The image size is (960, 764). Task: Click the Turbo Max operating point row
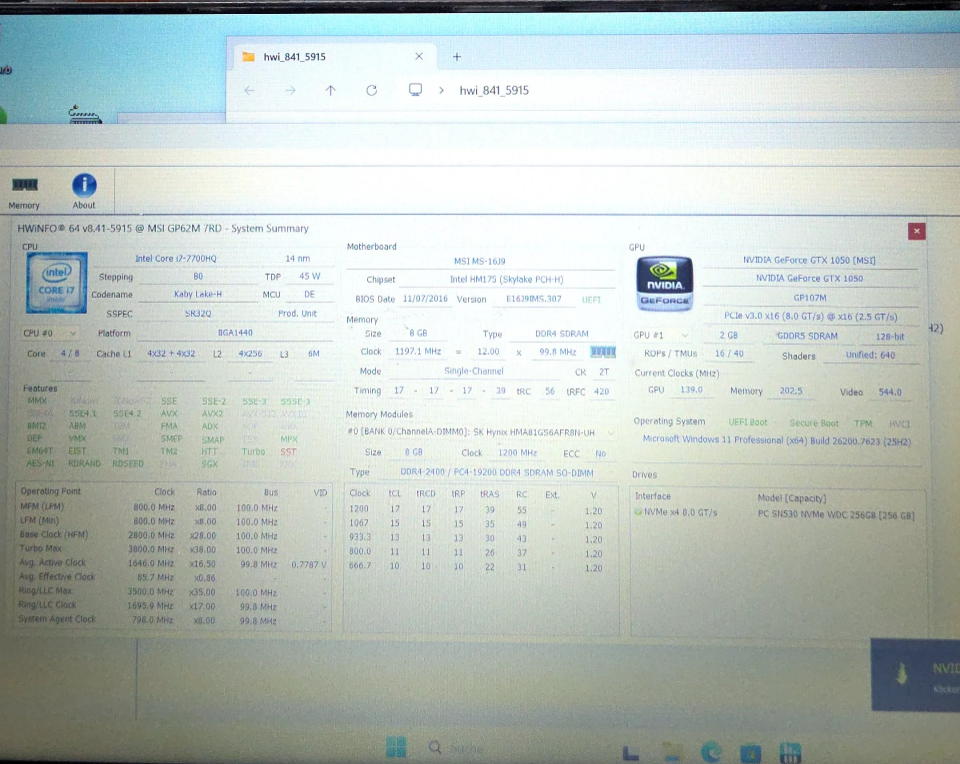(x=173, y=549)
